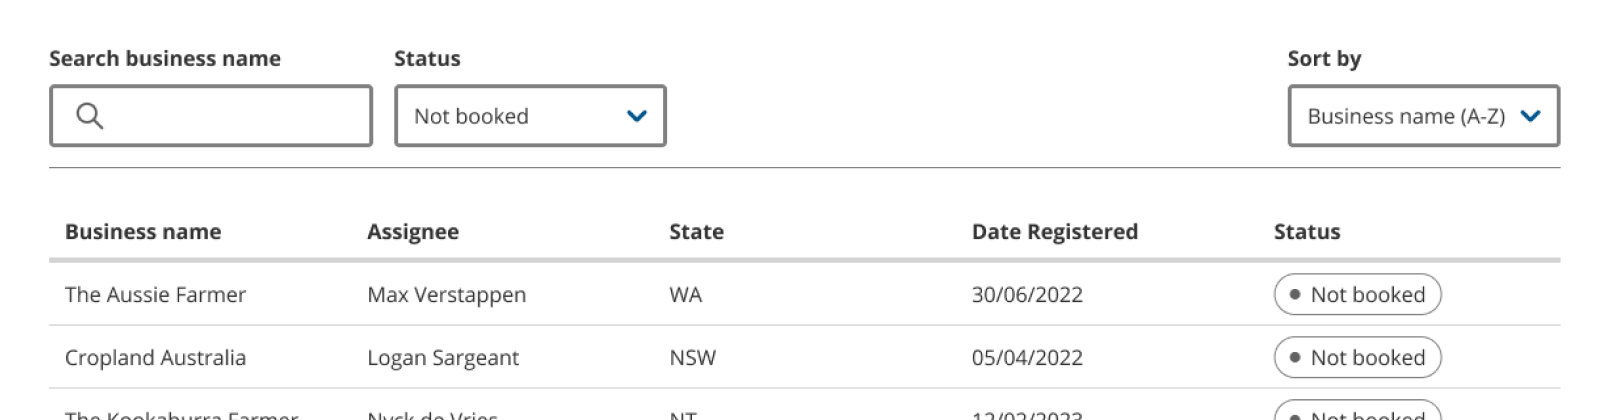Image resolution: width=1600 pixels, height=420 pixels.
Task: Click the Sort by chevron arrow
Action: point(1530,116)
